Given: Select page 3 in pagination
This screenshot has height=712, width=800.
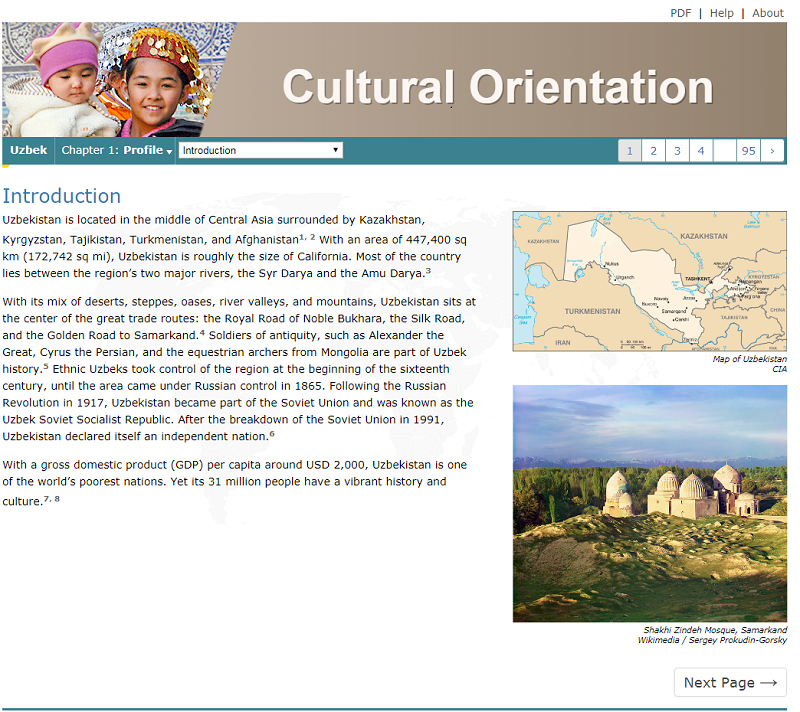Looking at the screenshot, I should pos(677,151).
